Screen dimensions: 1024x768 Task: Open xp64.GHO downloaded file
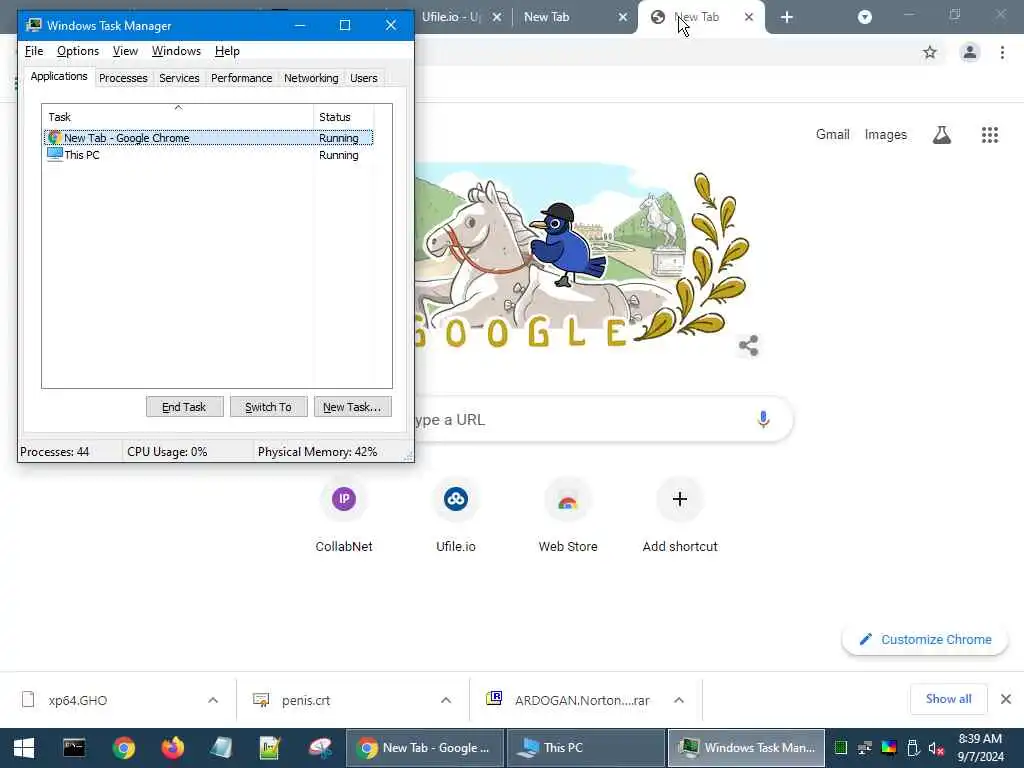click(78, 700)
